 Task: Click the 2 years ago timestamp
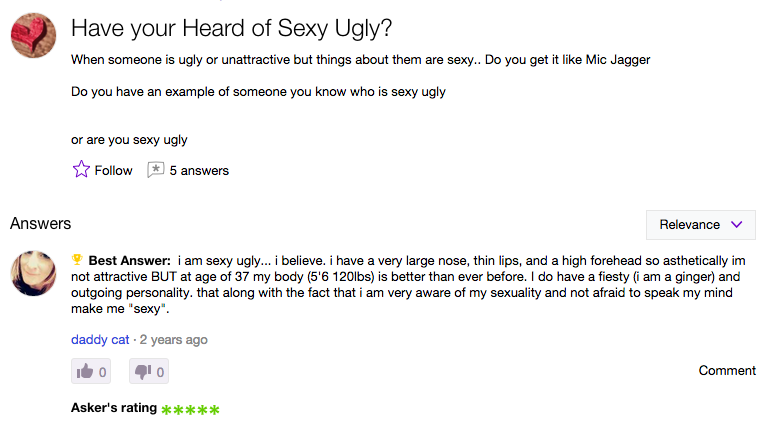tap(173, 339)
